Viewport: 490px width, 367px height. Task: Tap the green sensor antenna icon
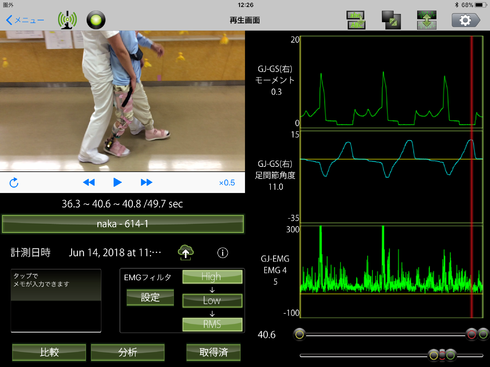(x=67, y=20)
